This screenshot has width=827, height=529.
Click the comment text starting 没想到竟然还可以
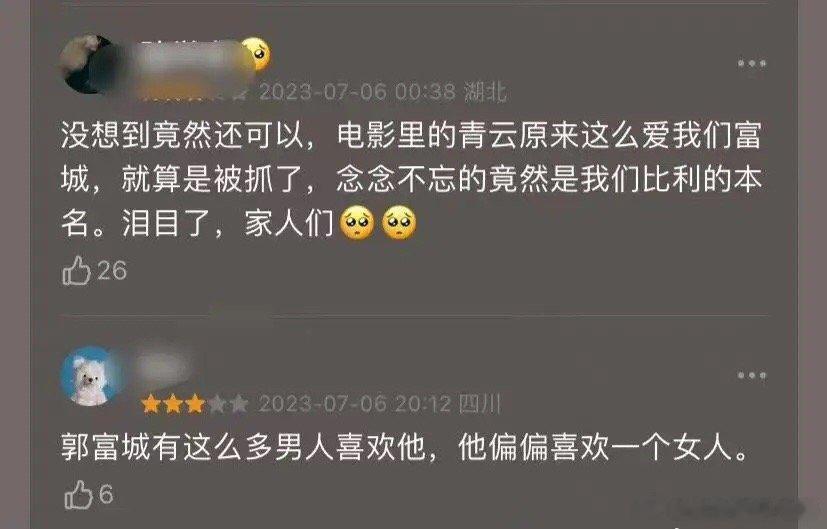click(411, 179)
